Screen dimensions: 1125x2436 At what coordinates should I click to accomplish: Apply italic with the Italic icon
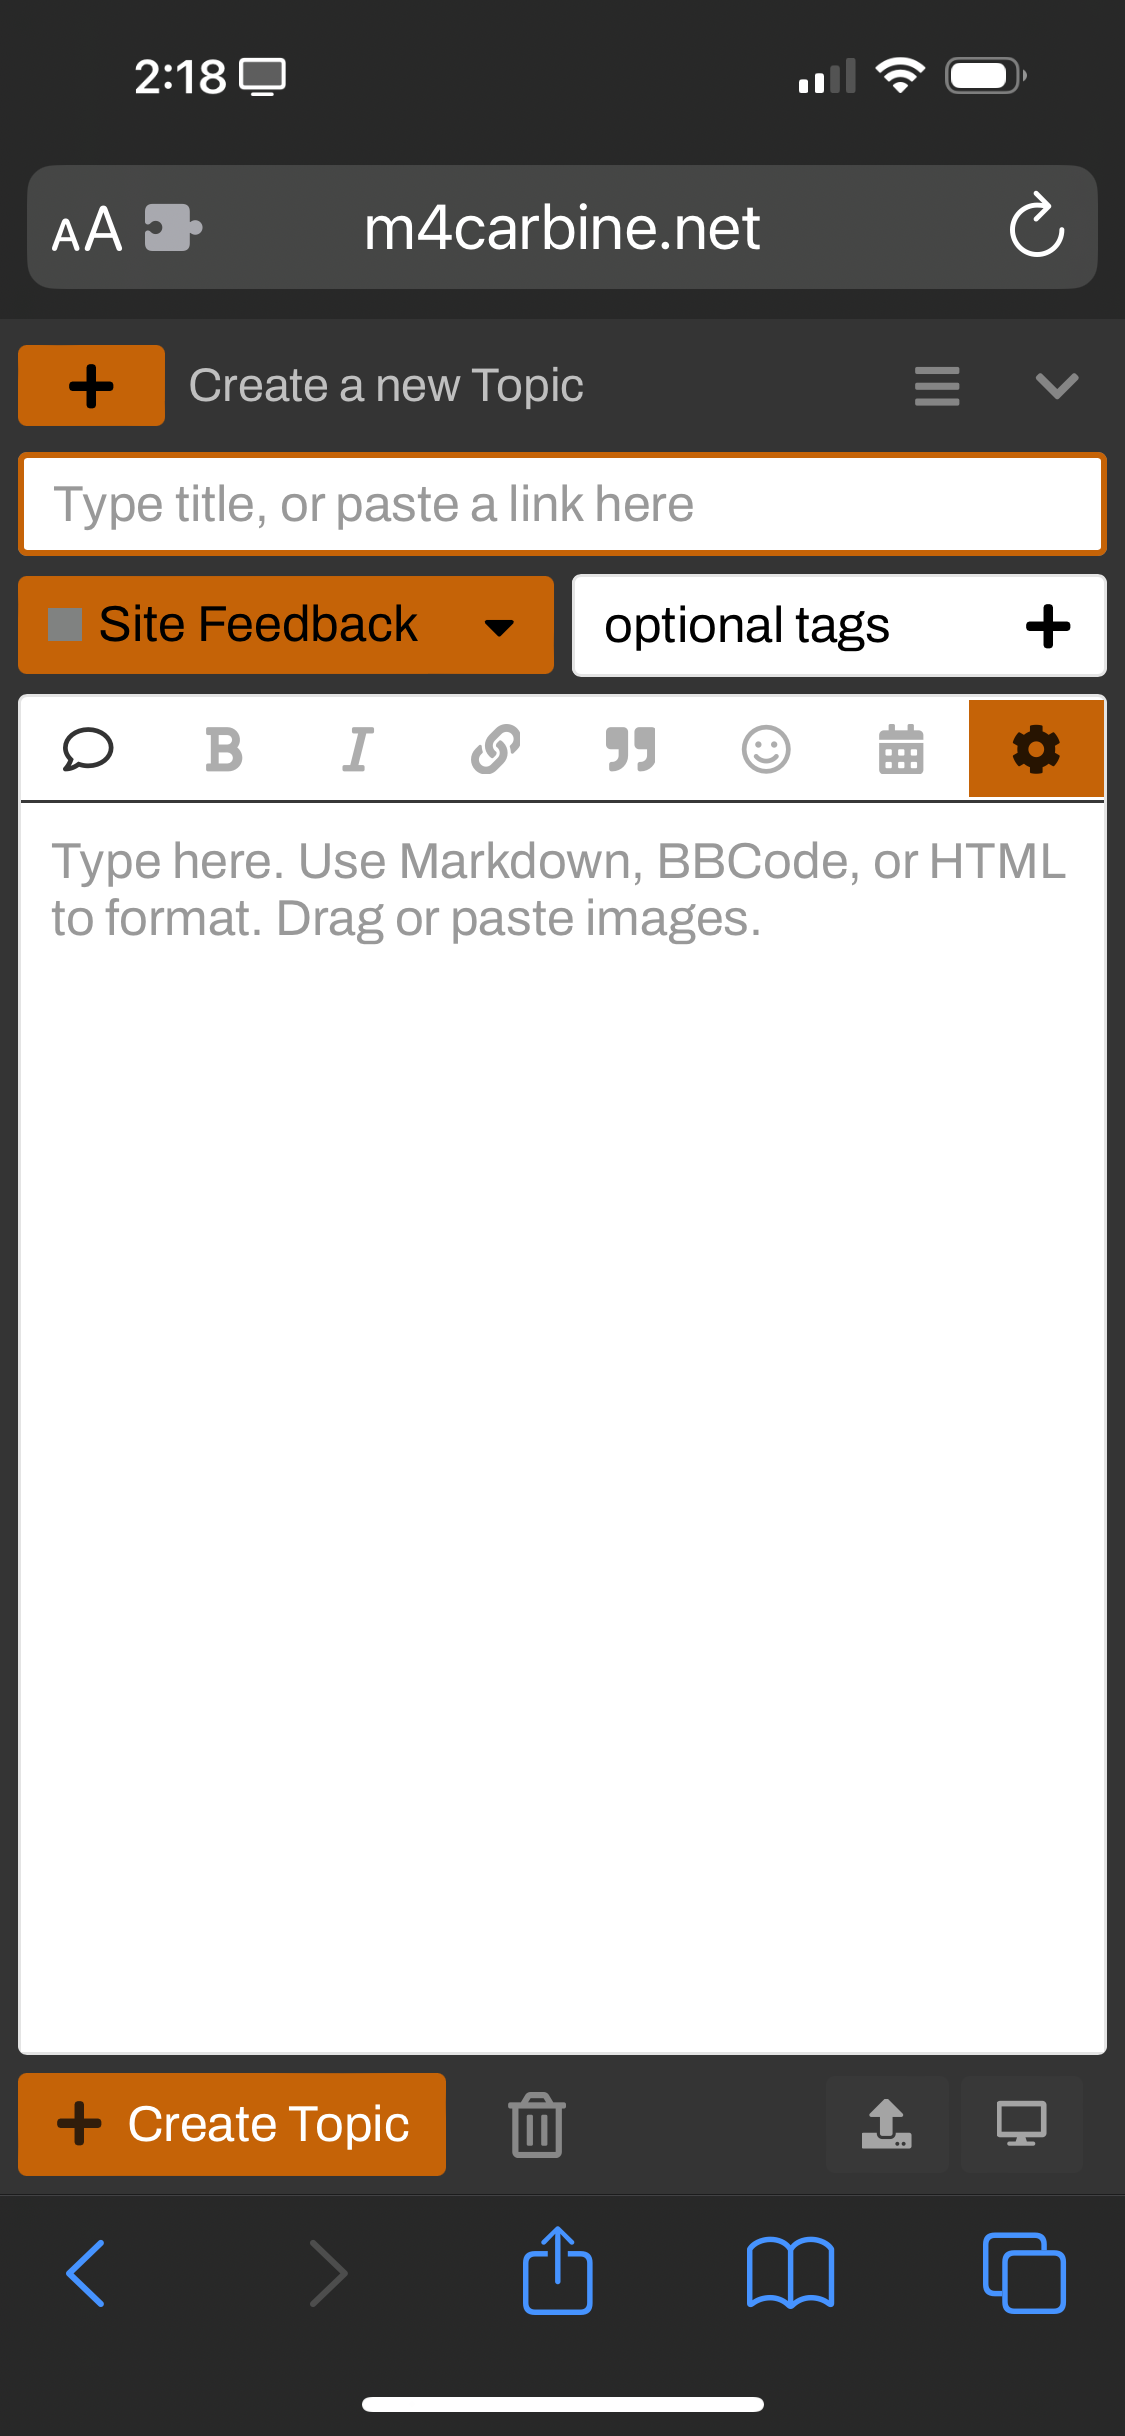358,750
